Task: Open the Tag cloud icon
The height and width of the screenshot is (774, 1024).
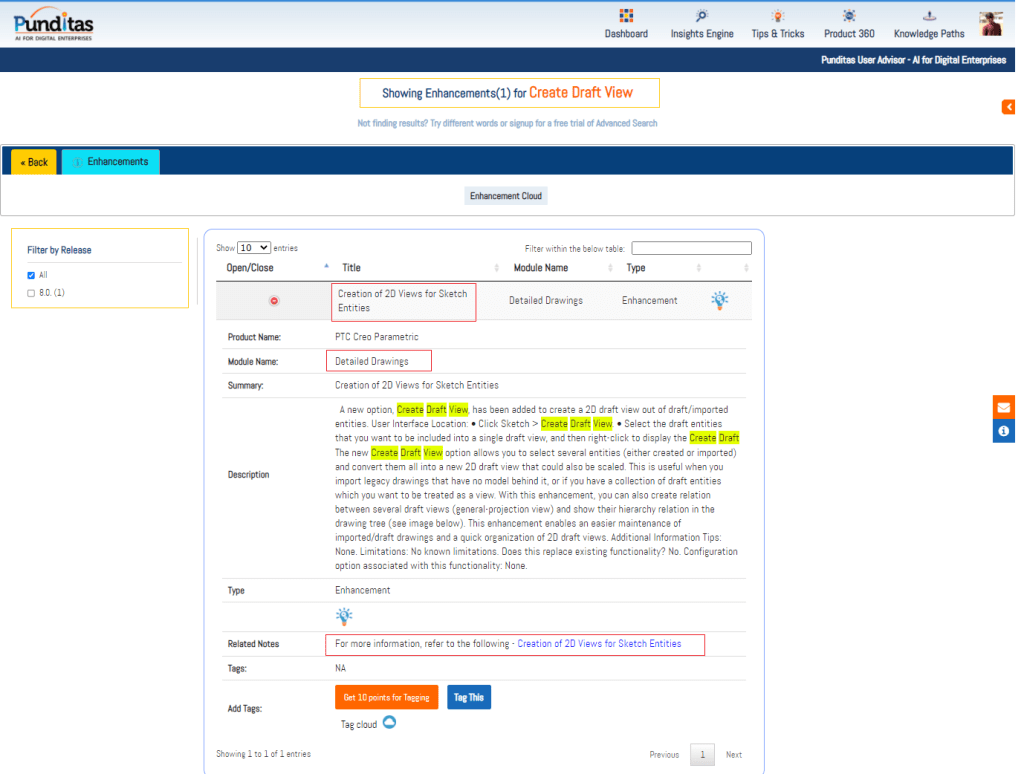Action: point(389,723)
